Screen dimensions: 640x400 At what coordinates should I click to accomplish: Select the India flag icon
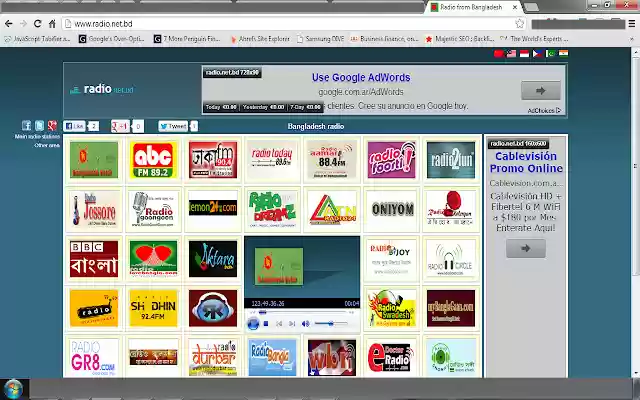pyautogui.click(x=564, y=53)
